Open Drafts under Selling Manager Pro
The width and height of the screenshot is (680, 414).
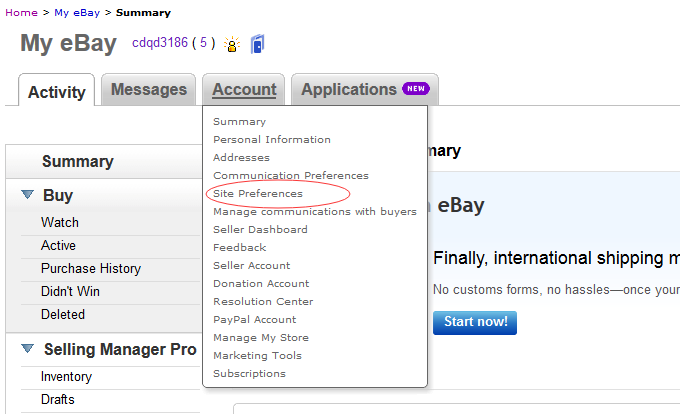click(x=58, y=399)
